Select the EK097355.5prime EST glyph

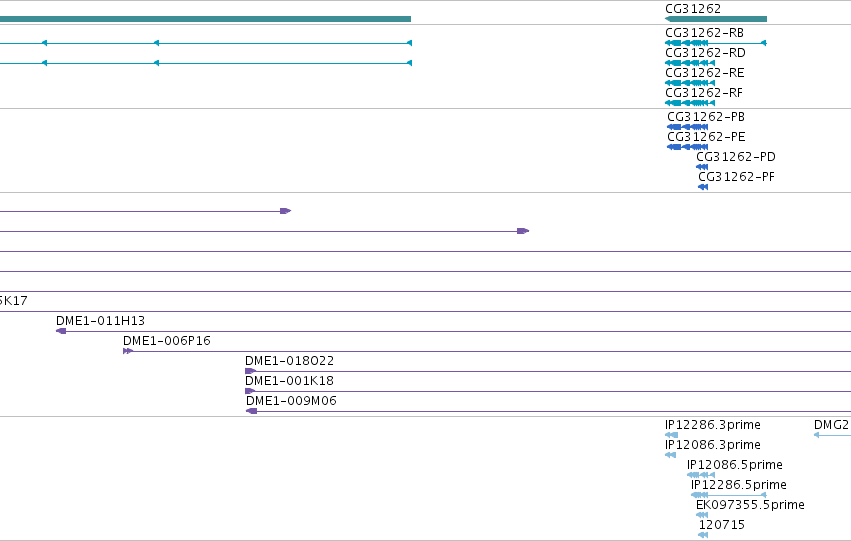702,515
